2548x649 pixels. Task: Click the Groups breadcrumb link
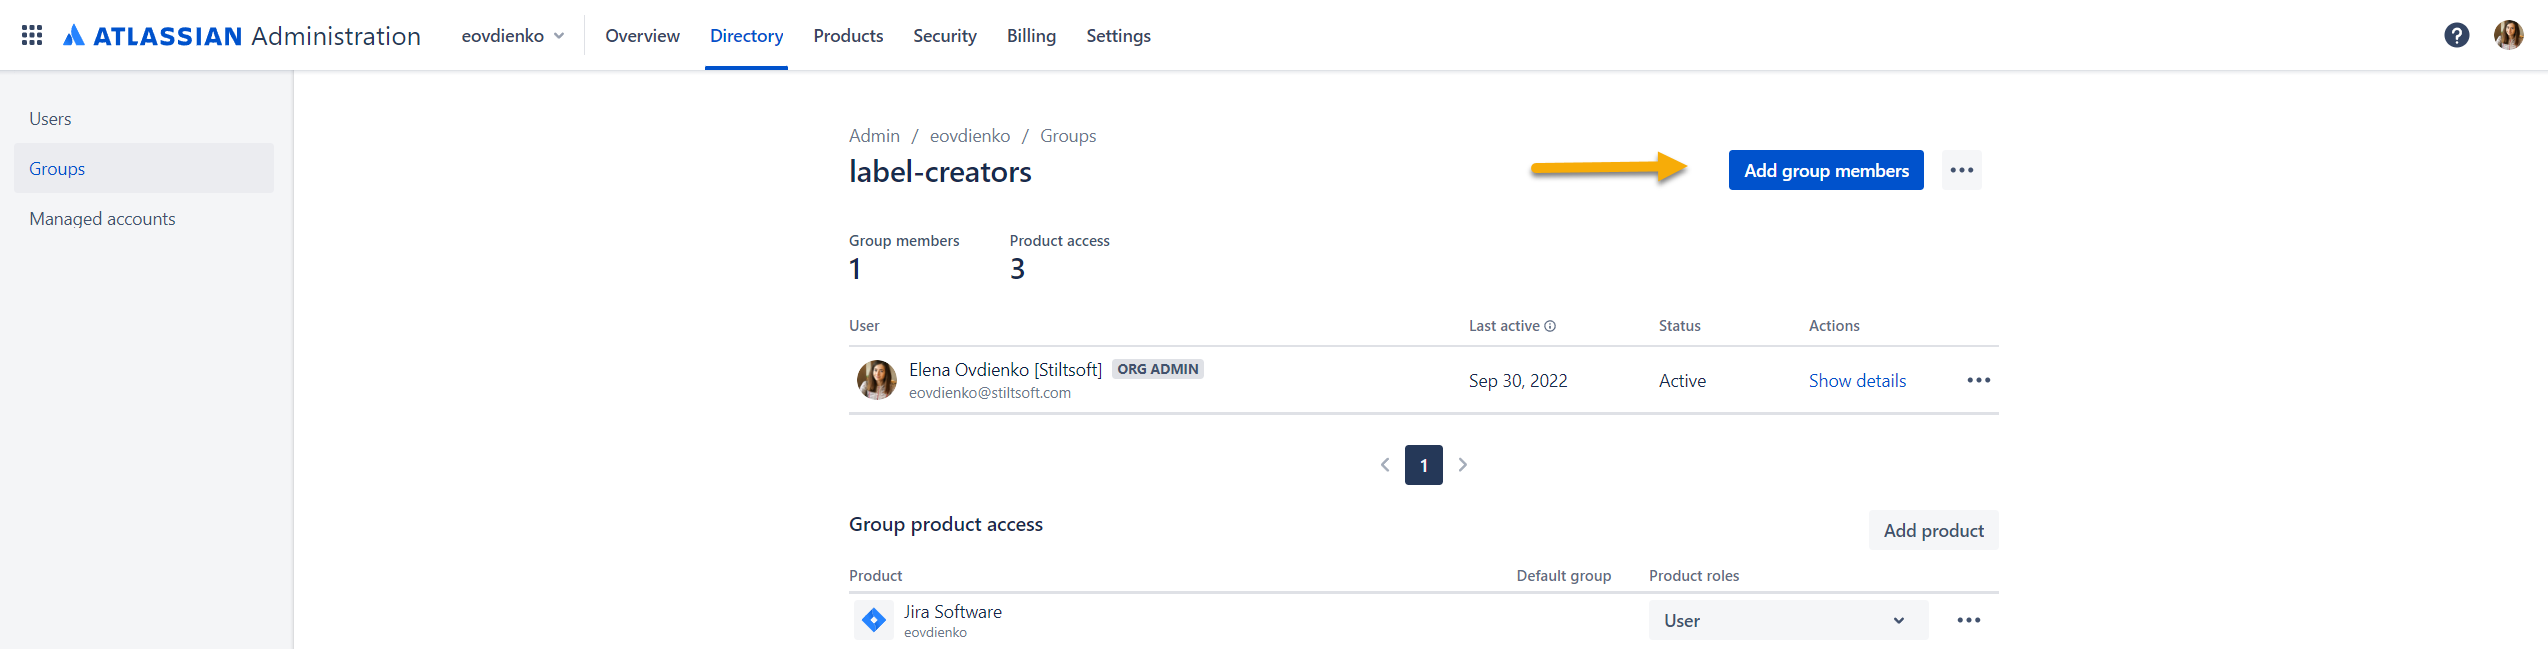pyautogui.click(x=1067, y=136)
